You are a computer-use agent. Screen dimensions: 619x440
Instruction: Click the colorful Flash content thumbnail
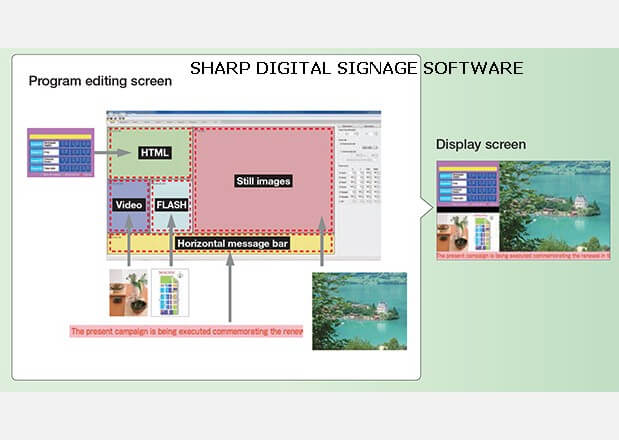click(171, 292)
